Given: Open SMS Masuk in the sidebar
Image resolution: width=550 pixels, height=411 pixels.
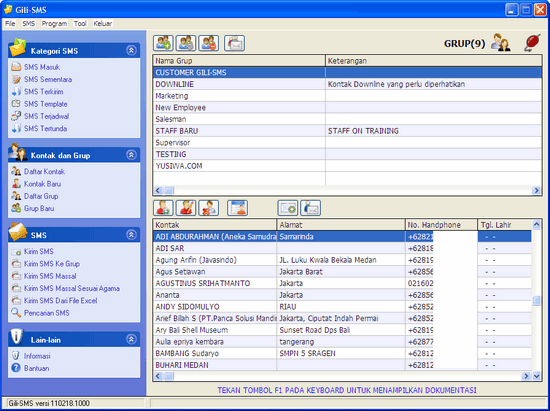Looking at the screenshot, I should (x=42, y=67).
